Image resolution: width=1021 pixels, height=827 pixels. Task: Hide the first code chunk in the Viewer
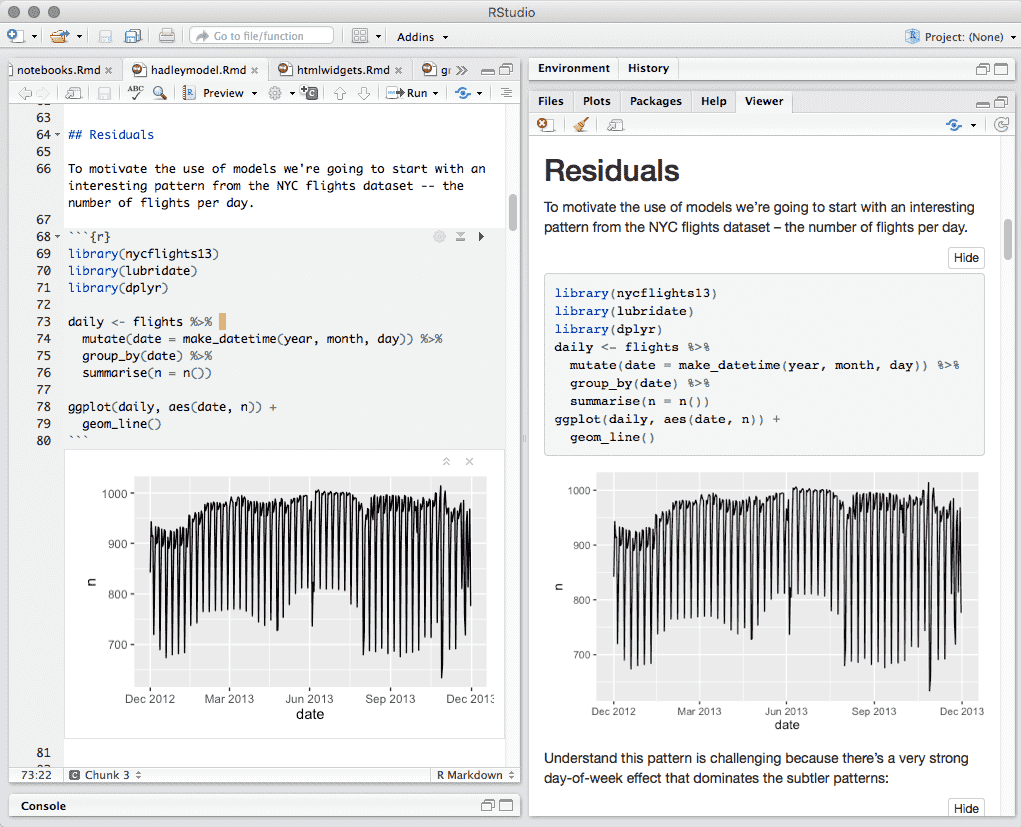coord(964,257)
